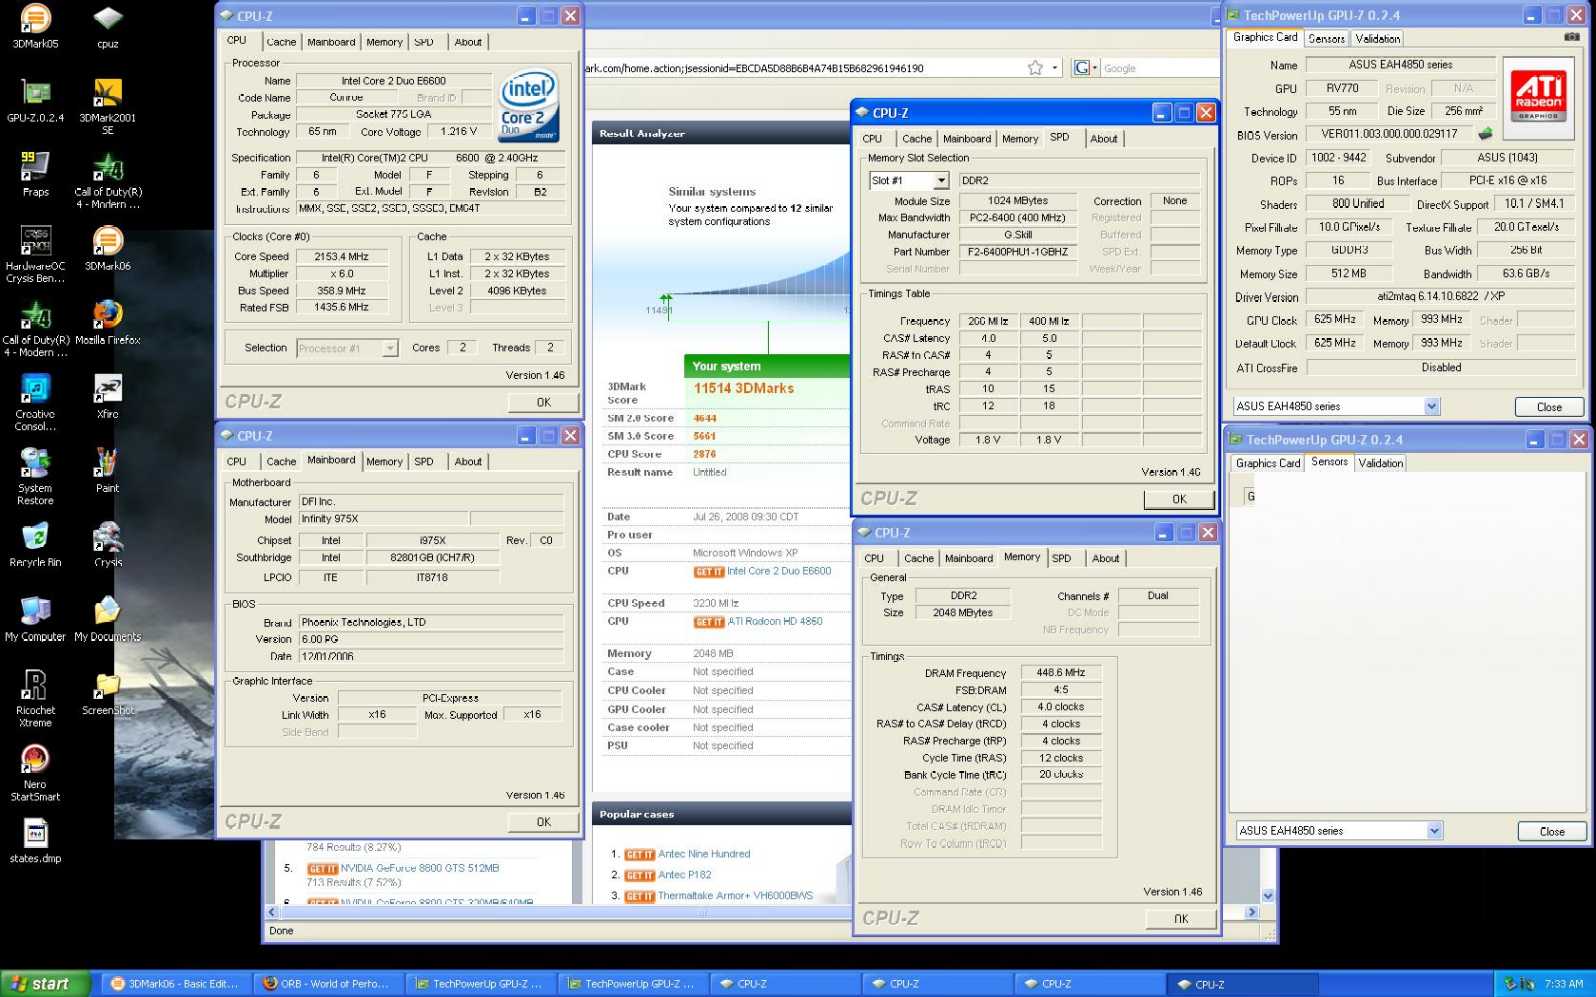Open the Call of Duty 4 desktop shortcut beside Fraps
1596x997 pixels.
pos(108,181)
